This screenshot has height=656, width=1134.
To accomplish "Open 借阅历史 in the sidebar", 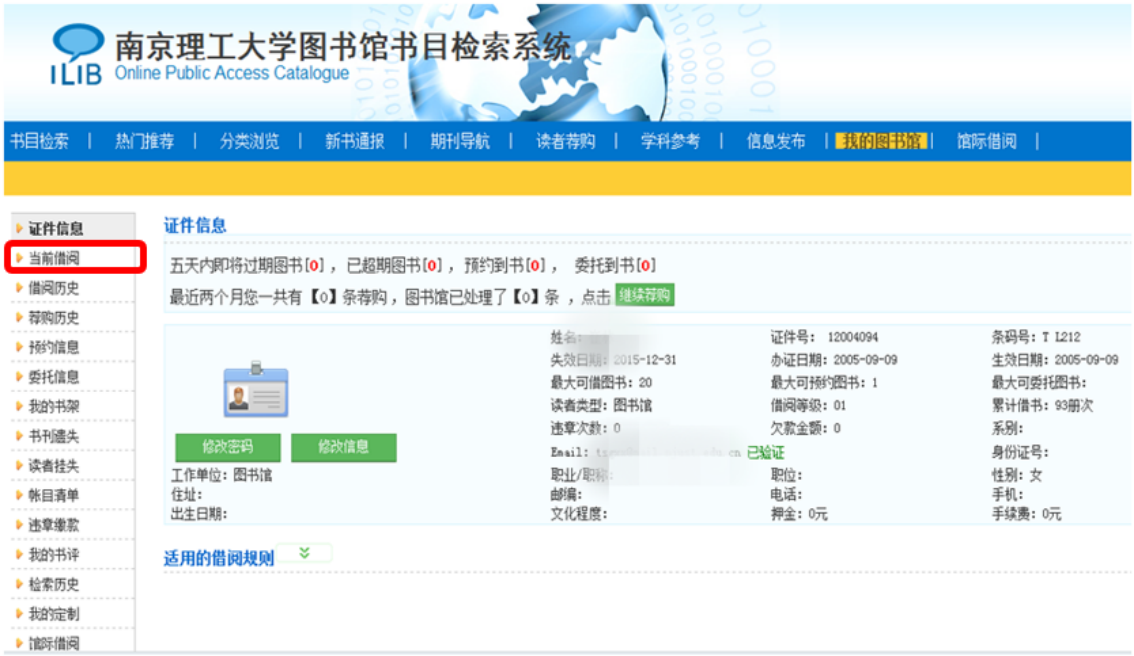I will (54, 288).
